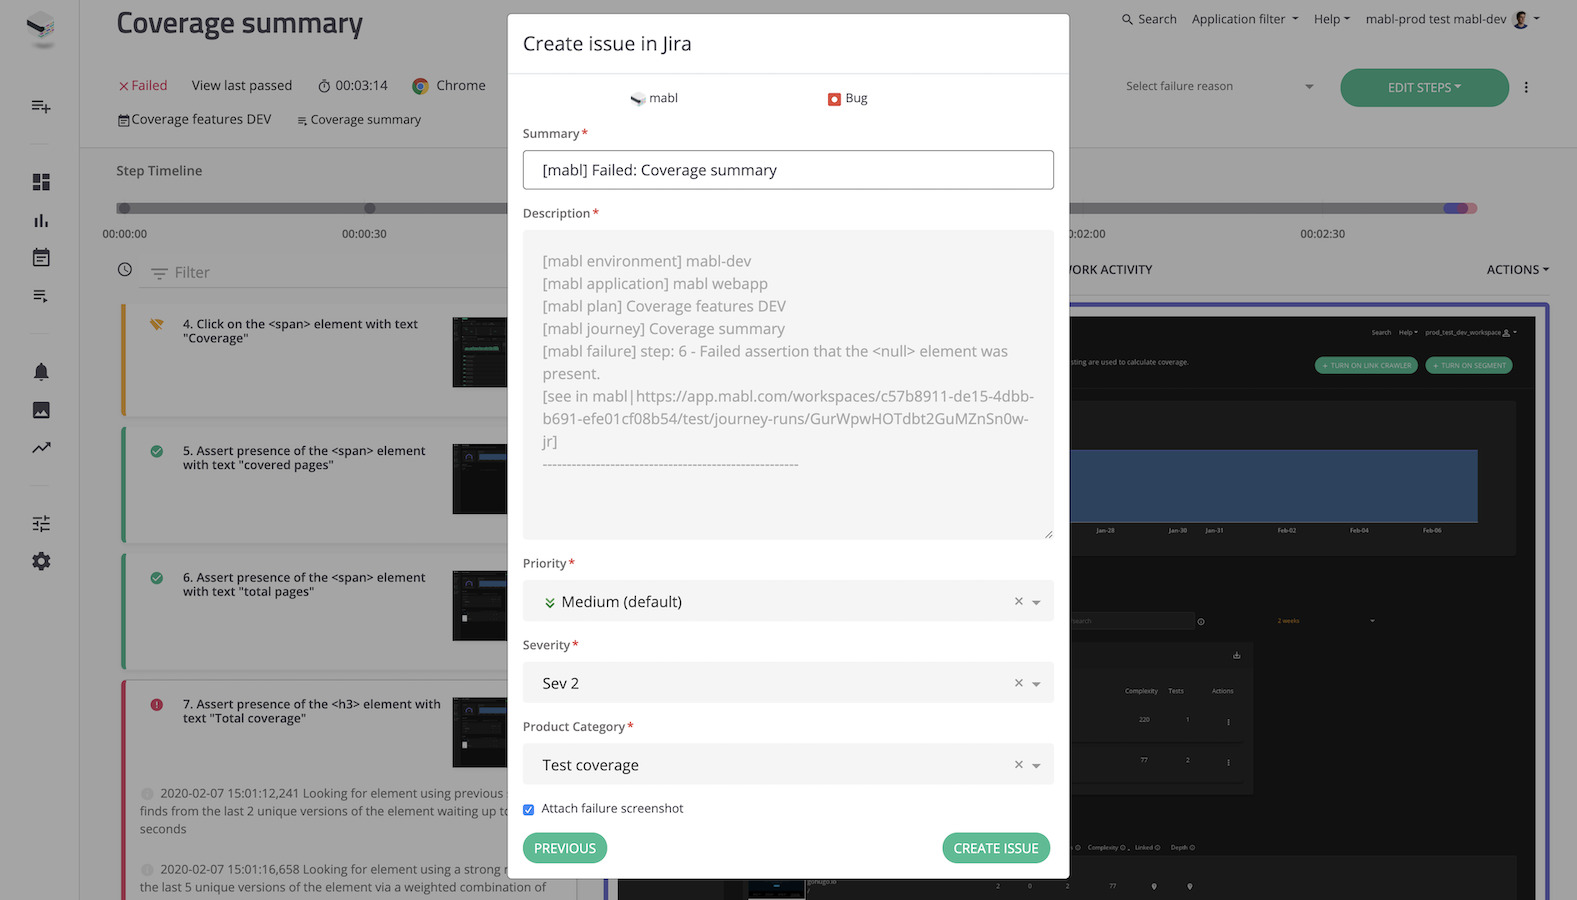1577x900 pixels.
Task: Open the Select failure reason dropdown
Action: [1219, 87]
